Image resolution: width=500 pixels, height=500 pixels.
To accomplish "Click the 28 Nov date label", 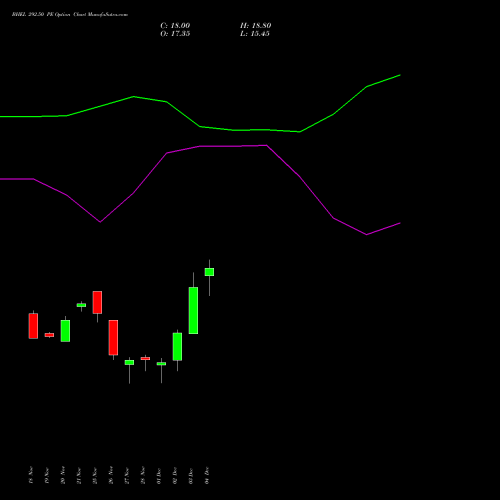I will tap(143, 475).
